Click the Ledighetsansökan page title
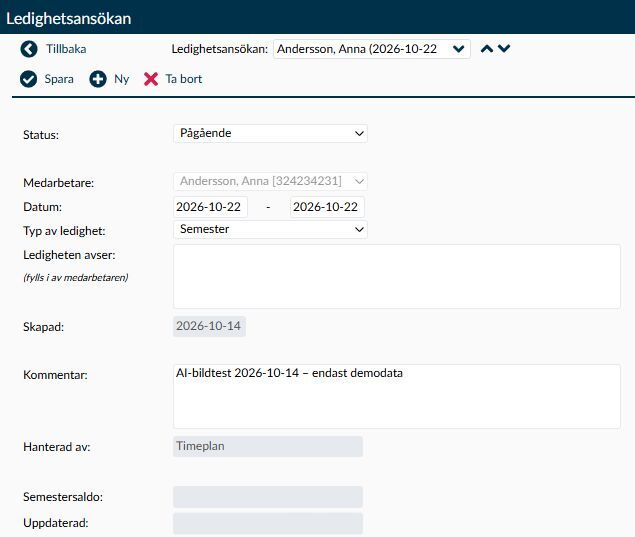Image resolution: width=635 pixels, height=537 pixels. 68,19
